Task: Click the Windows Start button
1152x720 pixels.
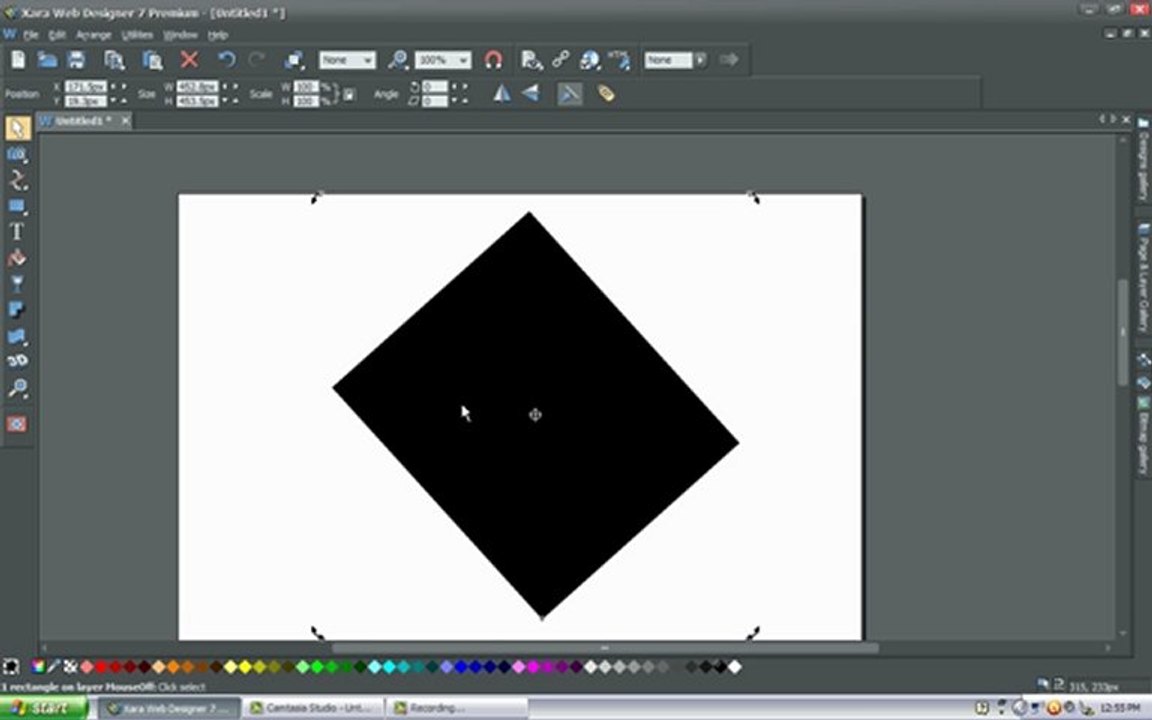Action: coord(43,708)
